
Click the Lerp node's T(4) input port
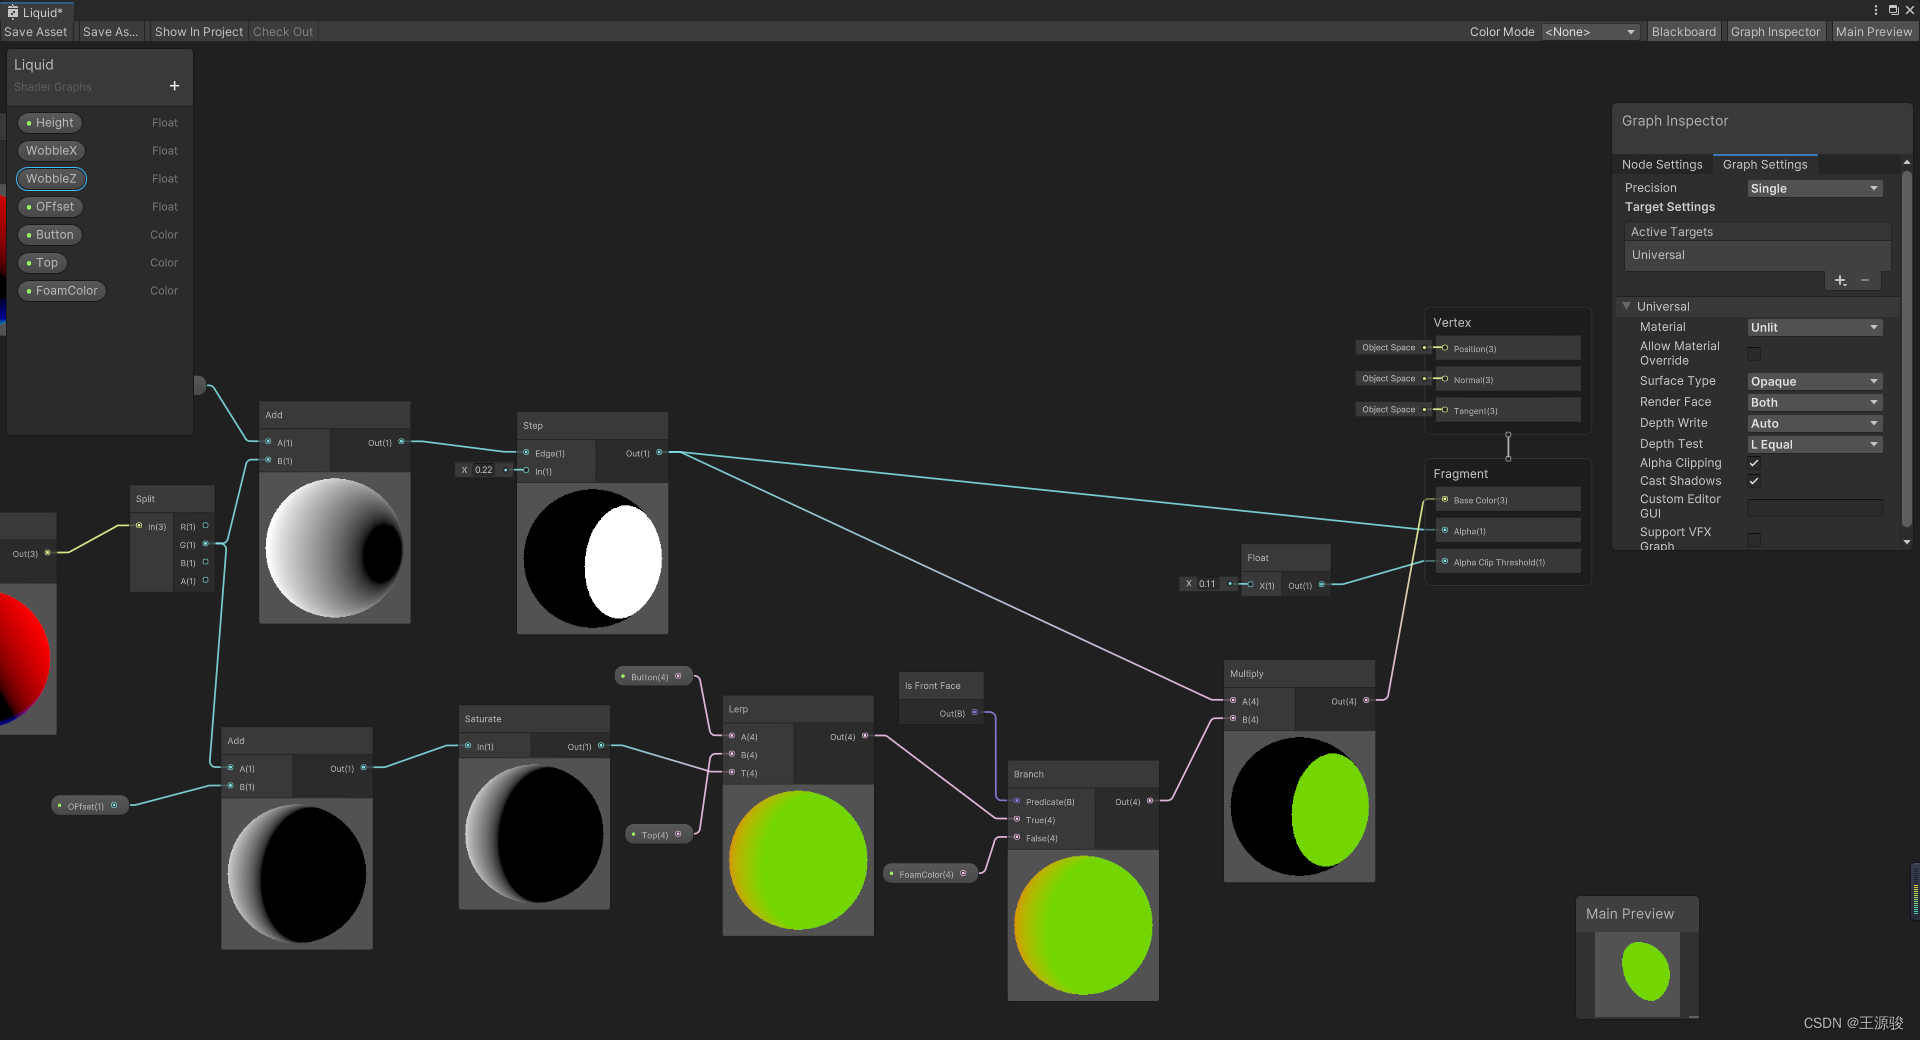(733, 773)
